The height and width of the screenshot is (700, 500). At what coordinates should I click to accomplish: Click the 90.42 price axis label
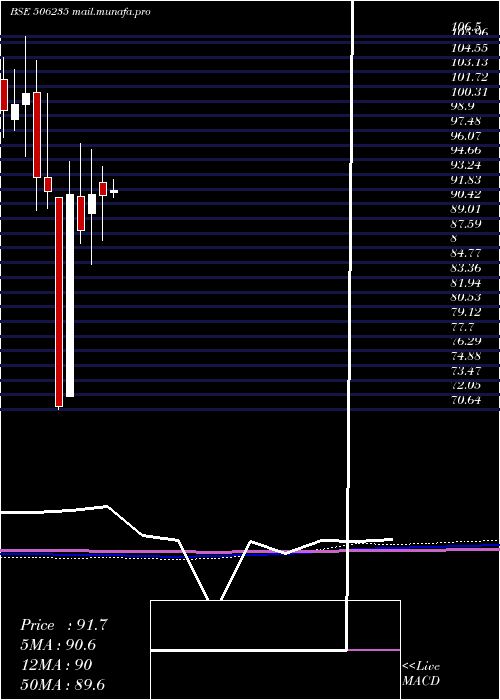point(467,194)
